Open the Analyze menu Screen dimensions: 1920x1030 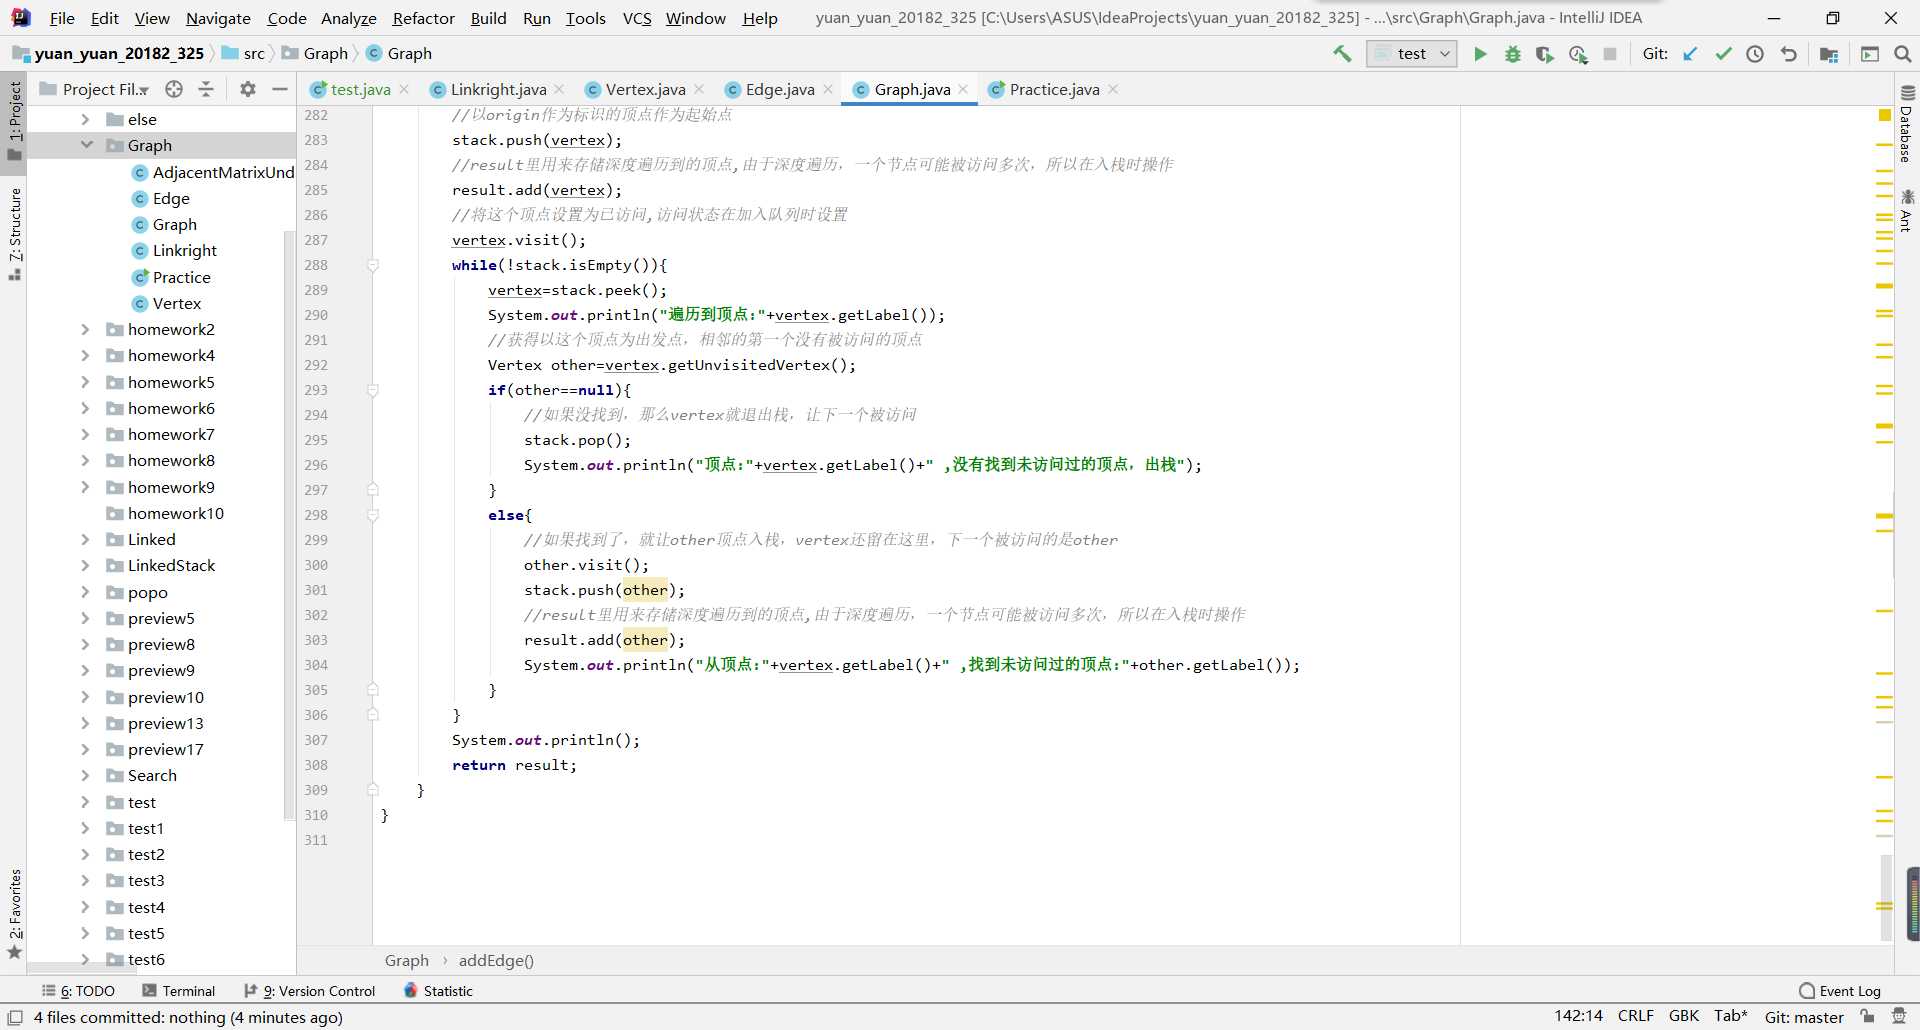point(348,18)
